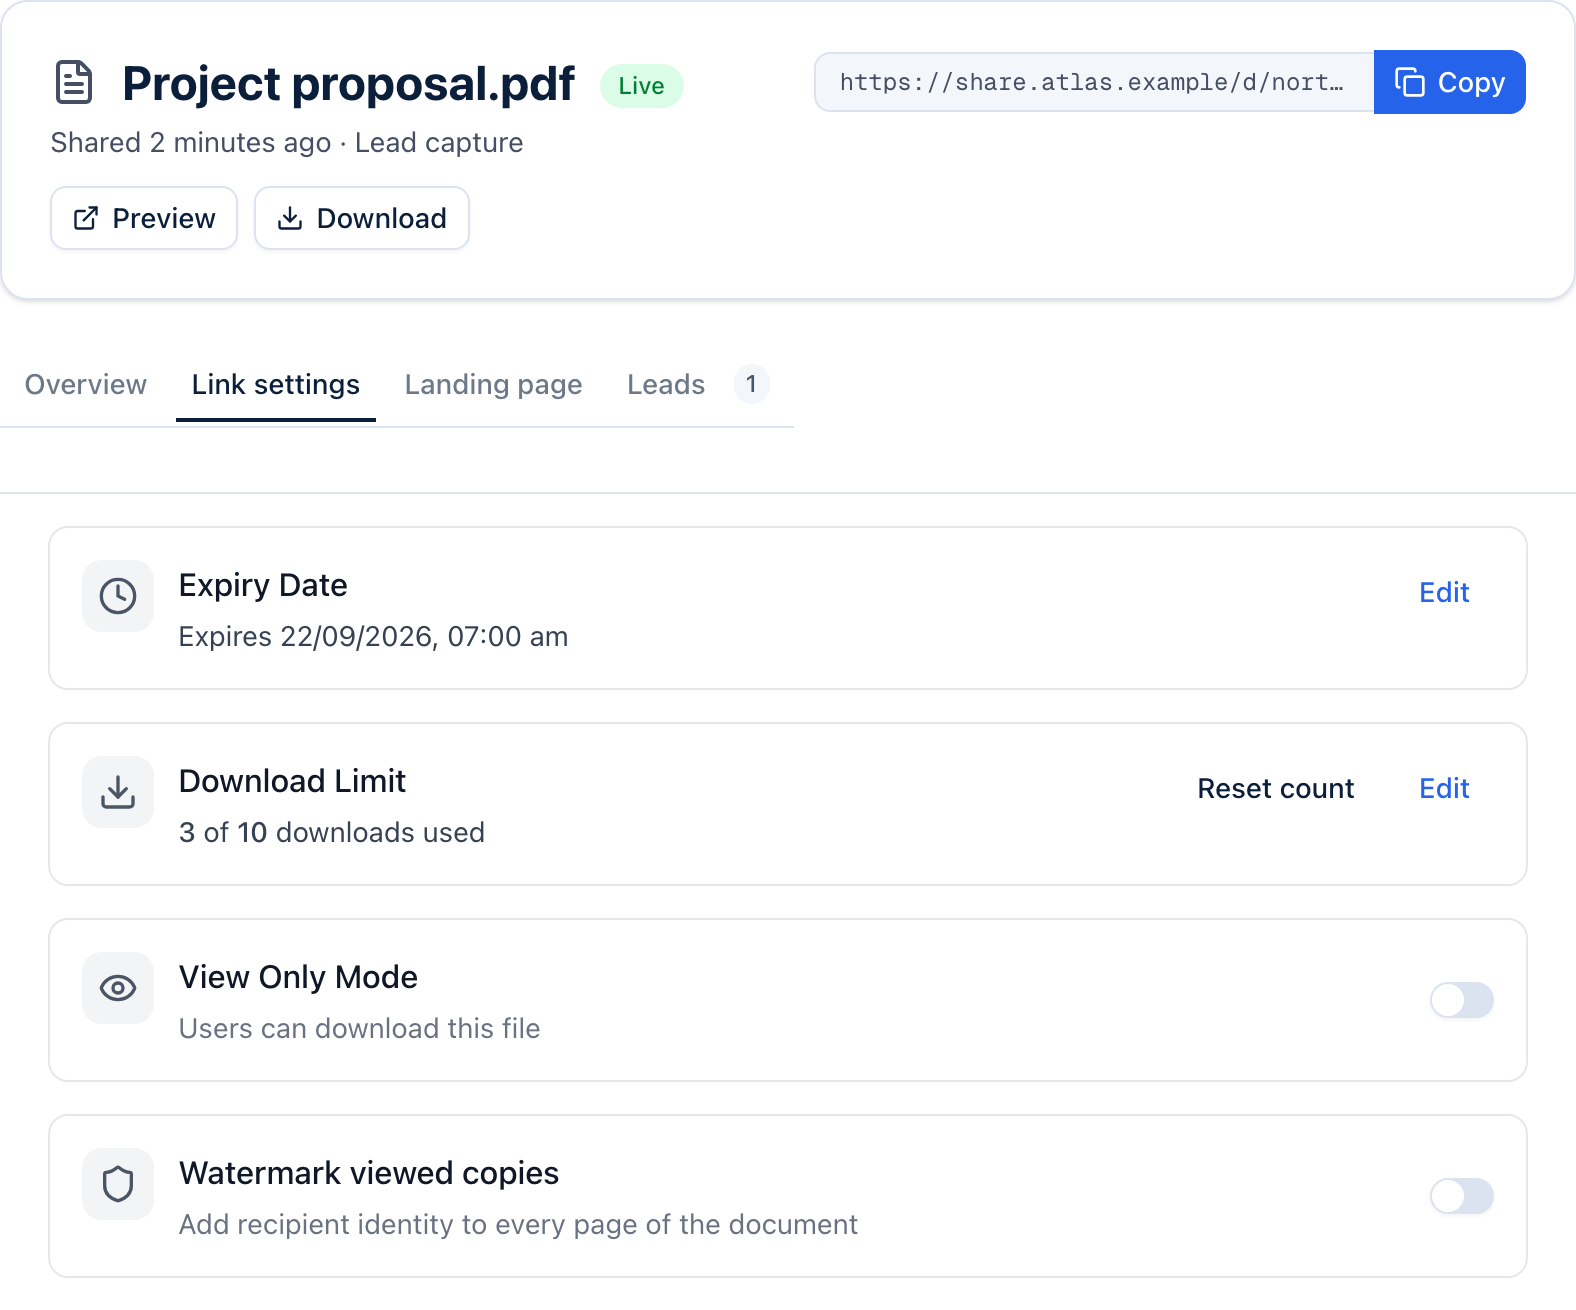Go to the Leads tab
Image resolution: width=1576 pixels, height=1310 pixels.
coord(697,385)
